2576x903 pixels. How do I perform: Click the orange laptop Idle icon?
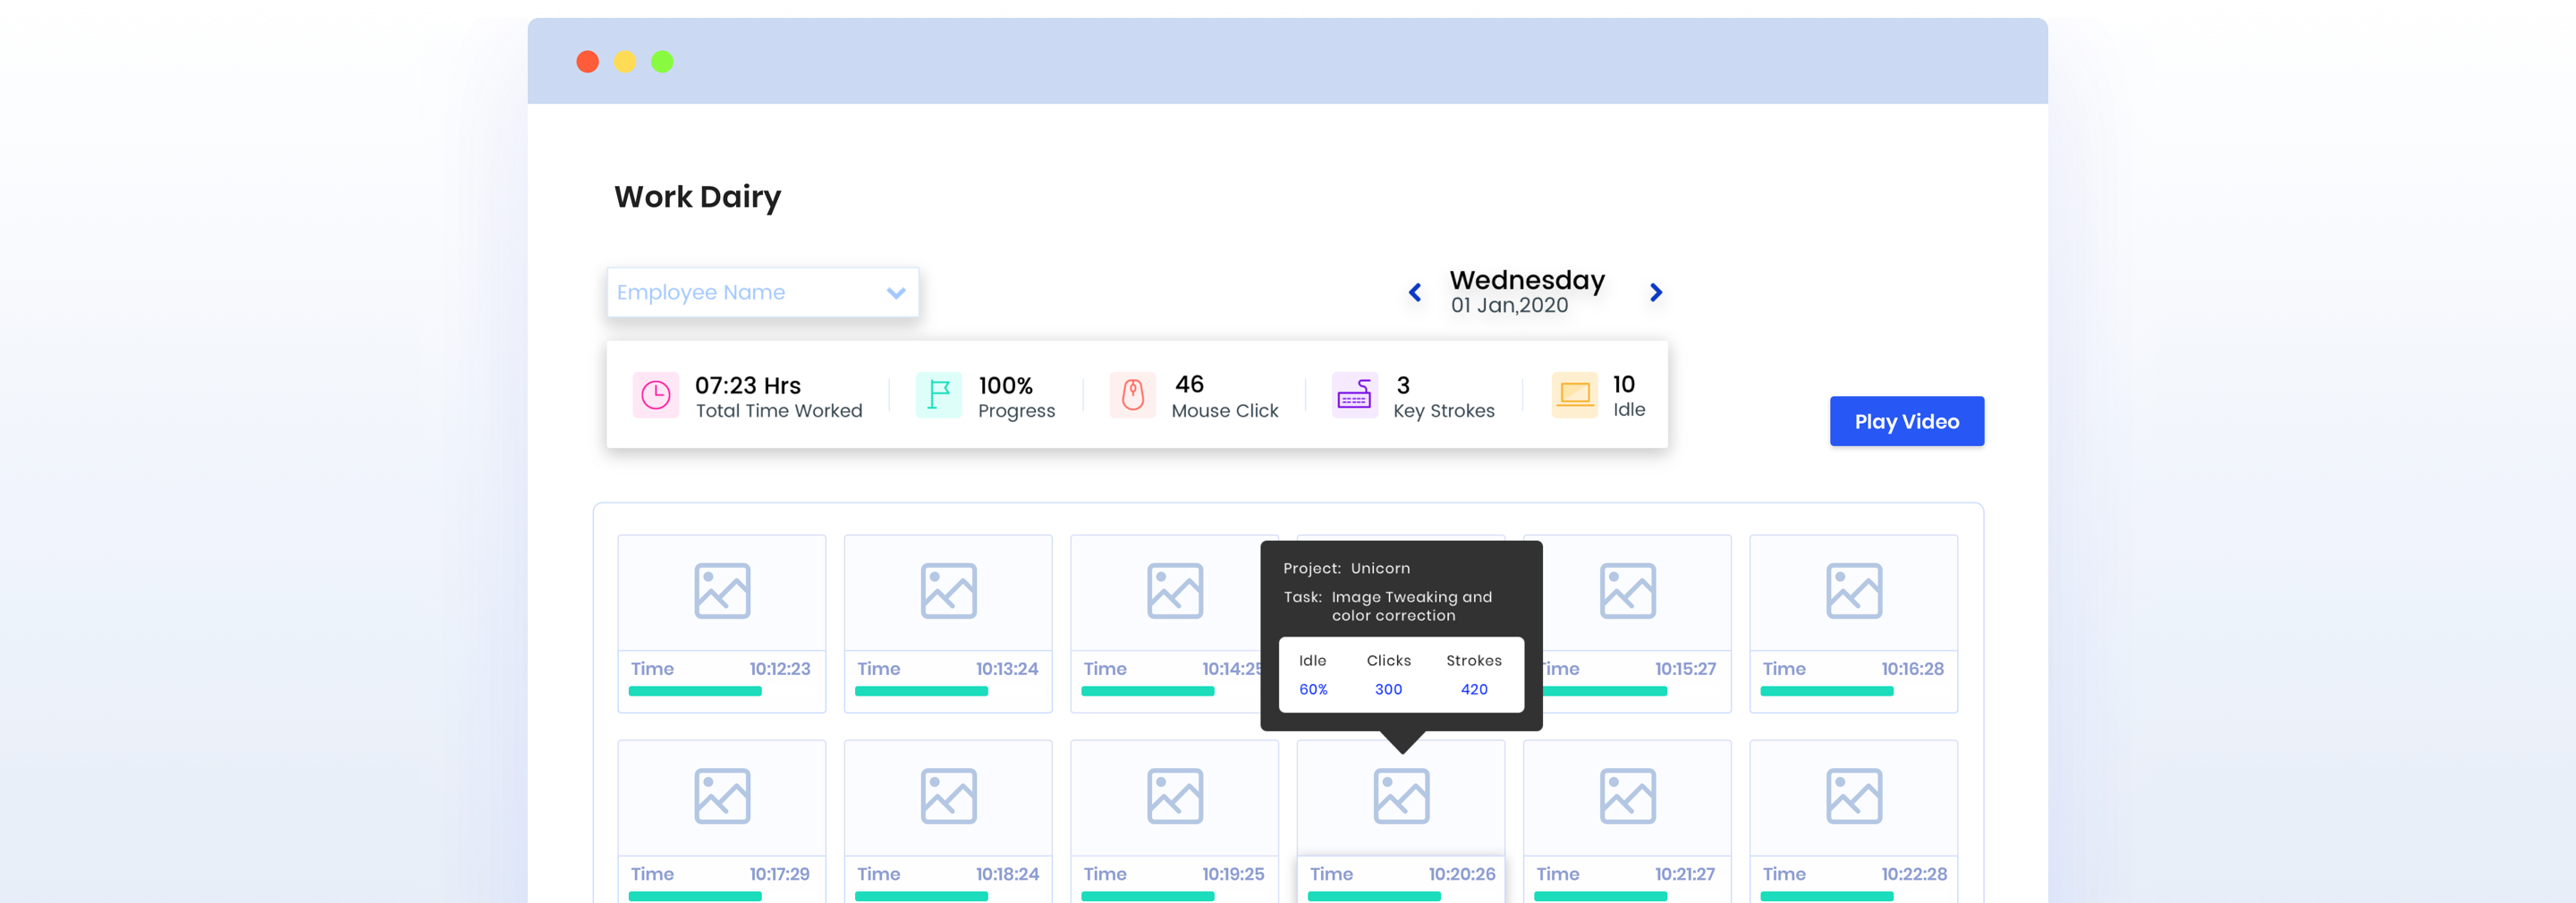click(1574, 395)
